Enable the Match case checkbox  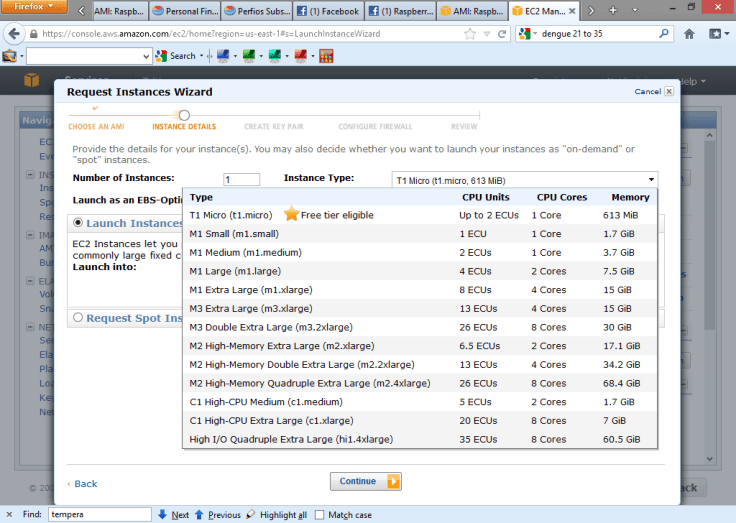[320, 515]
